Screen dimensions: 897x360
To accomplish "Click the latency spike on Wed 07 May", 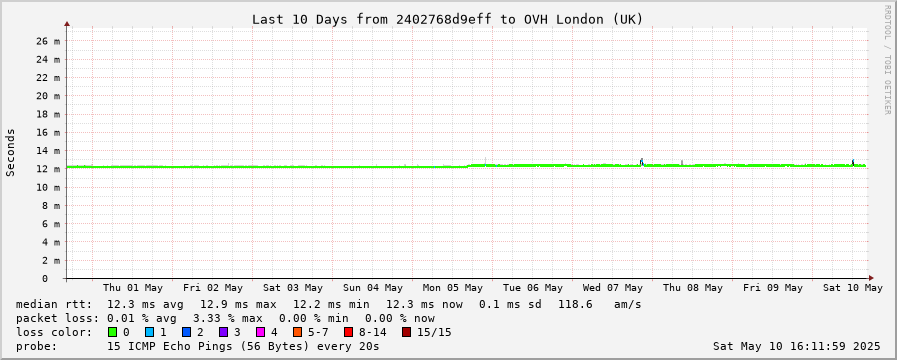I will pos(641,162).
